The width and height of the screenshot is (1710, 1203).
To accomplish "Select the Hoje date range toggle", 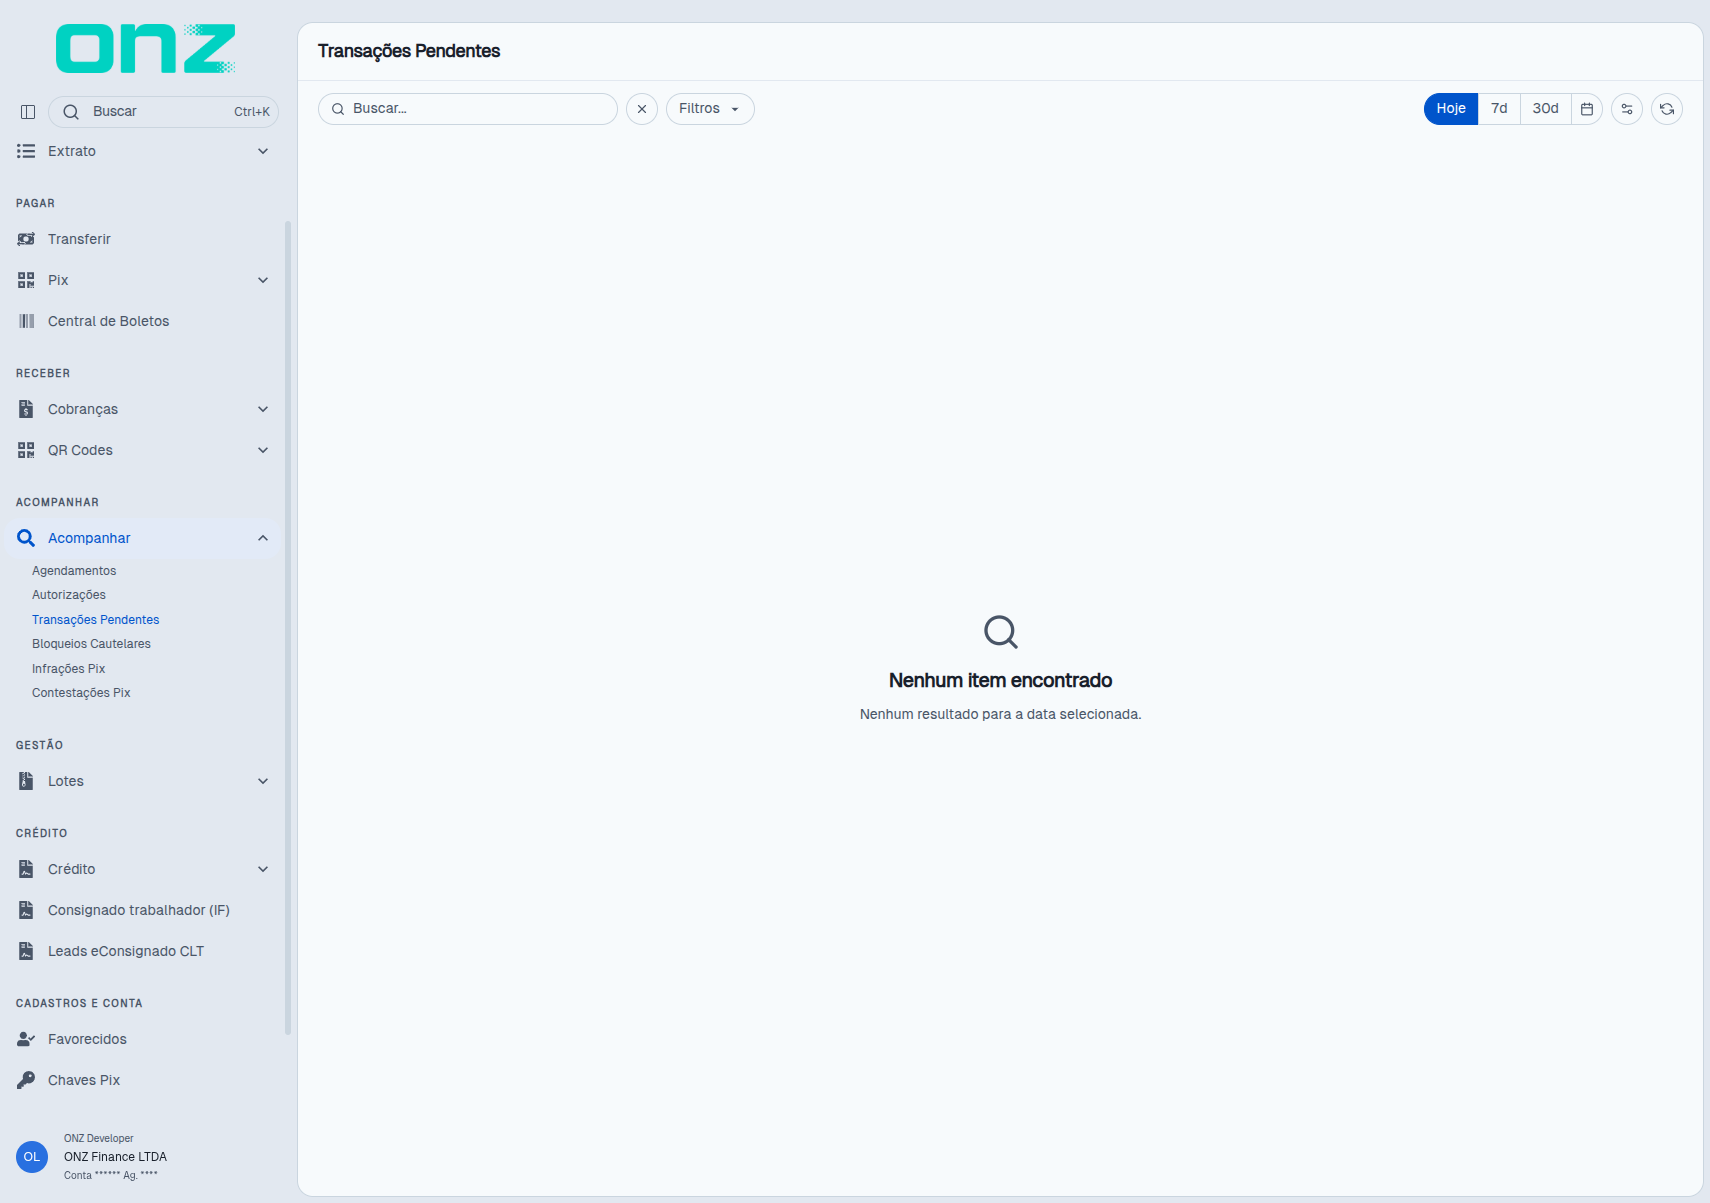I will coord(1451,109).
